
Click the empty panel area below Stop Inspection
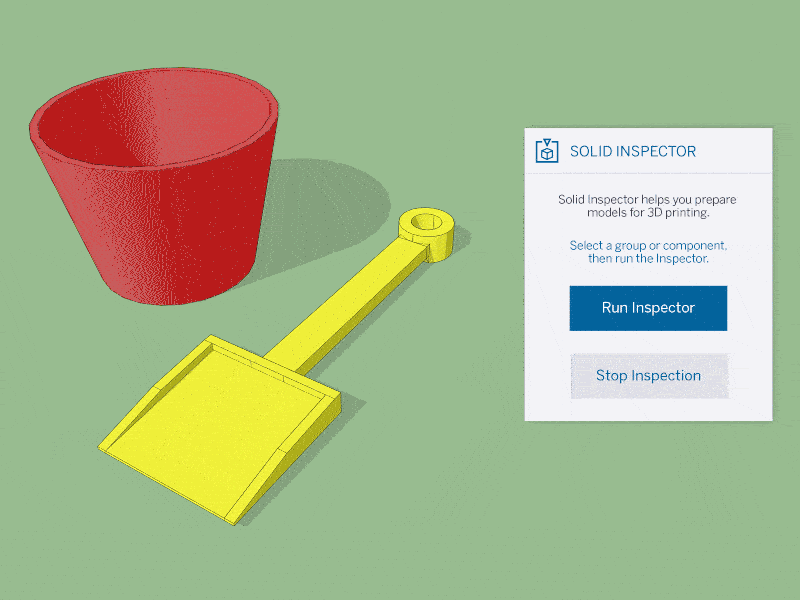tap(648, 410)
